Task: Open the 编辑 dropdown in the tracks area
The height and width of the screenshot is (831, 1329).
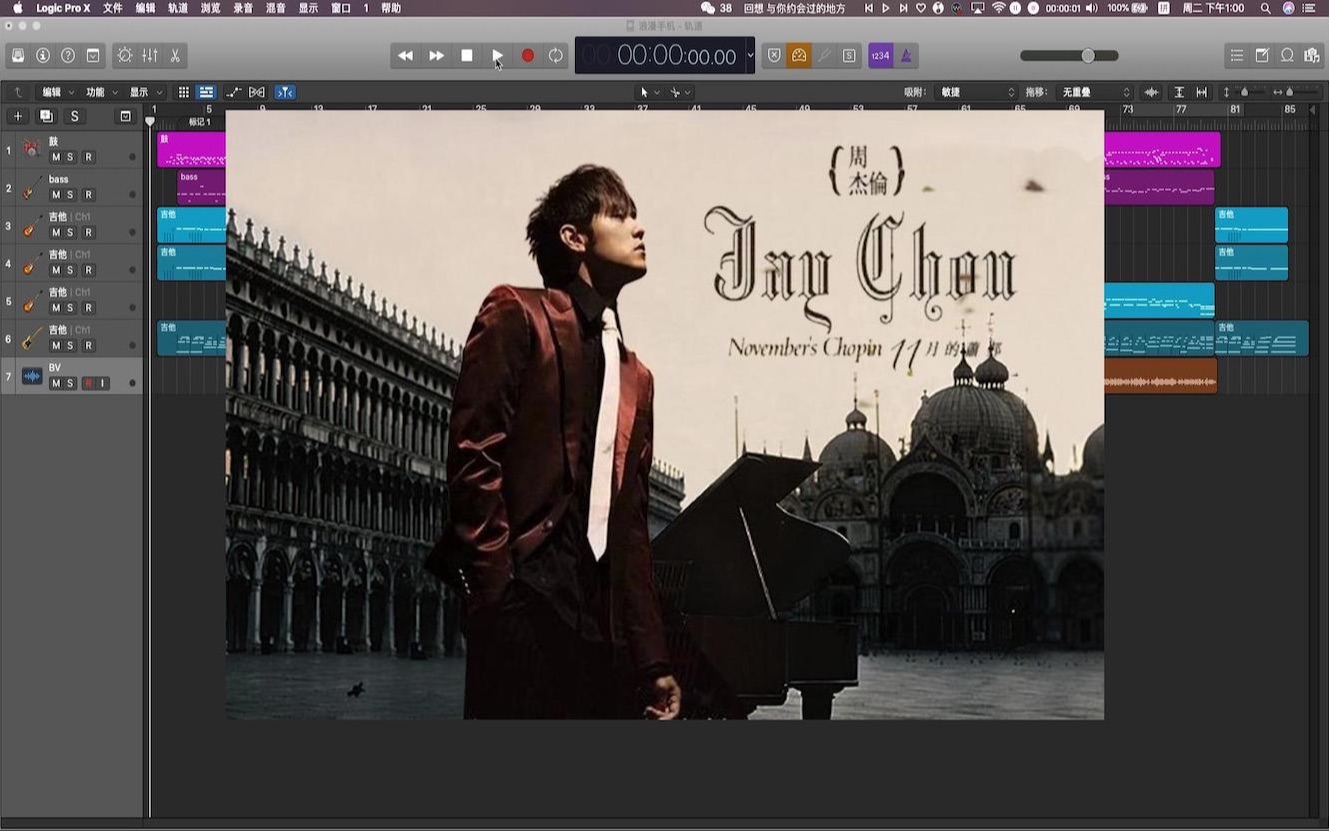Action: pos(57,92)
